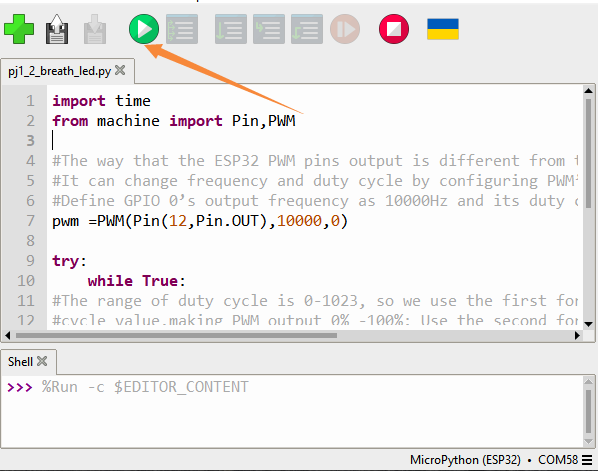Click the editor's scroll down arrow
This screenshot has width=598, height=471.
(x=588, y=325)
